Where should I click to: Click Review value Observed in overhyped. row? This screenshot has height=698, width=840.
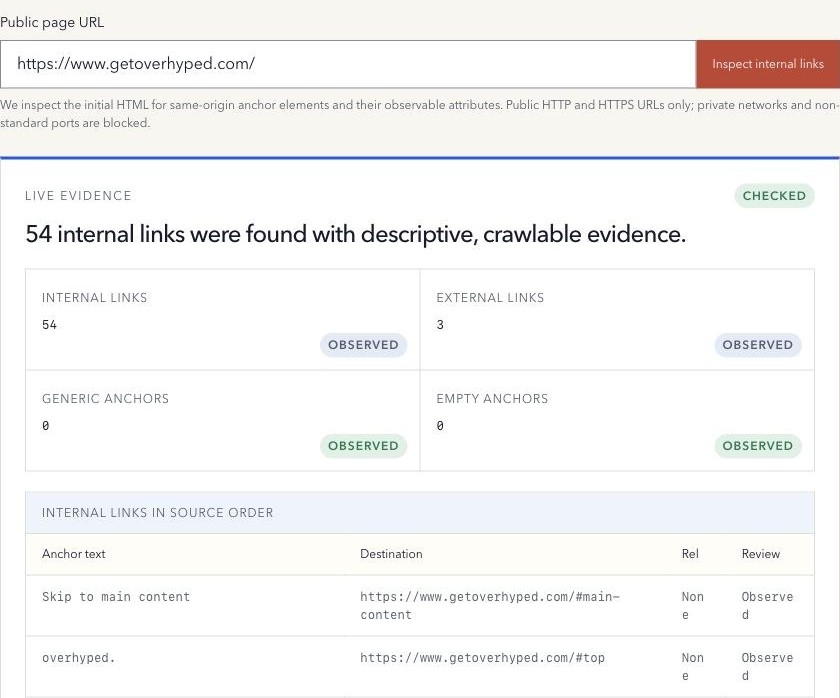(767, 667)
